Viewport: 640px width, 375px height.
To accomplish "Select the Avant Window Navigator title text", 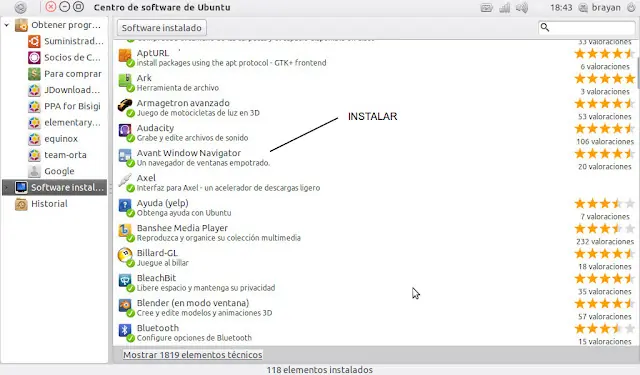I will point(189,153).
